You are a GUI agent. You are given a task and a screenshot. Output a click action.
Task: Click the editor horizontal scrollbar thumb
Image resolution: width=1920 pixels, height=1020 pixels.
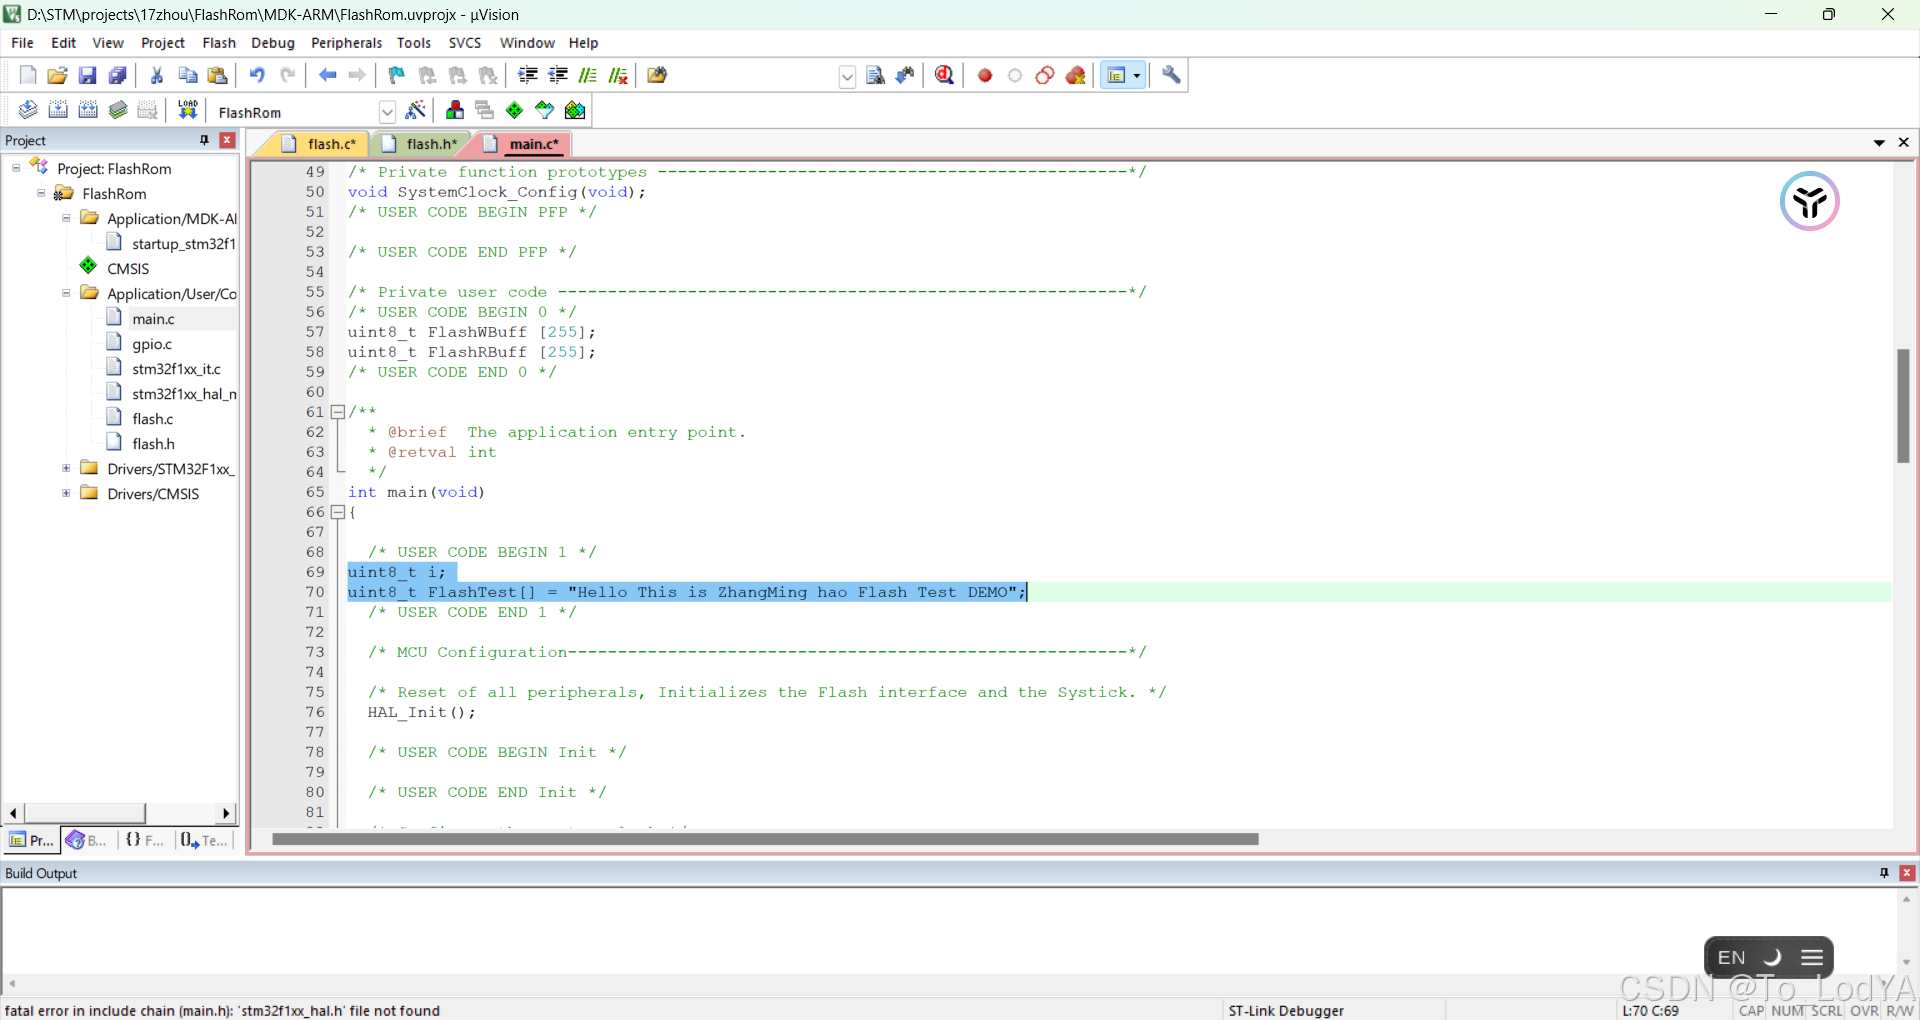(765, 839)
